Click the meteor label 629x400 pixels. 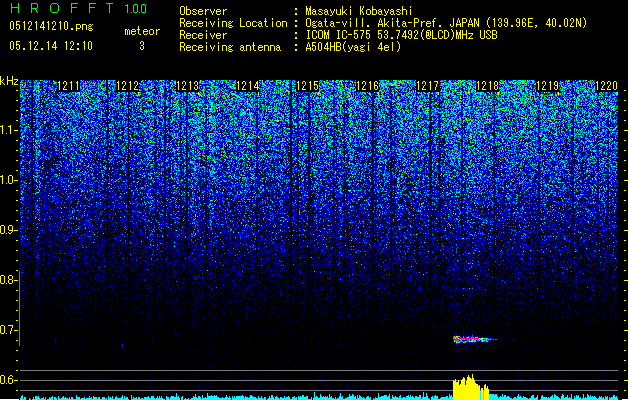142,31
